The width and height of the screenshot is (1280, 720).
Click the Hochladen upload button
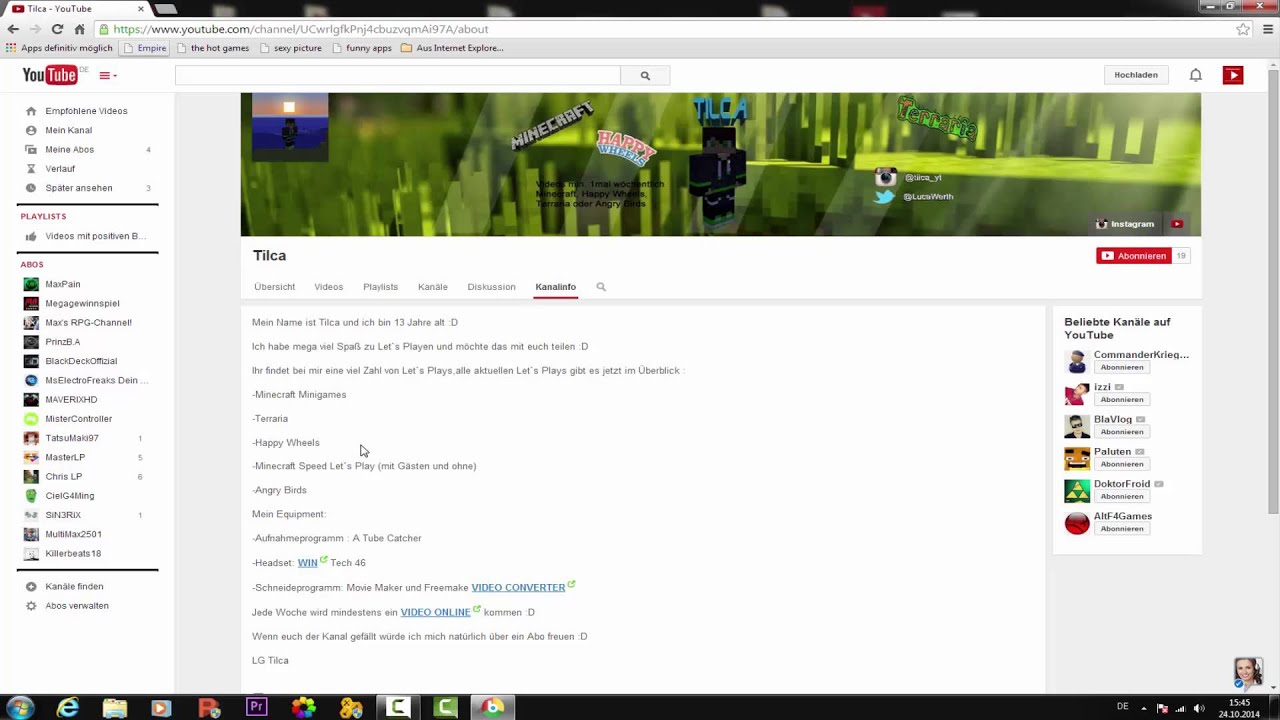click(1136, 75)
